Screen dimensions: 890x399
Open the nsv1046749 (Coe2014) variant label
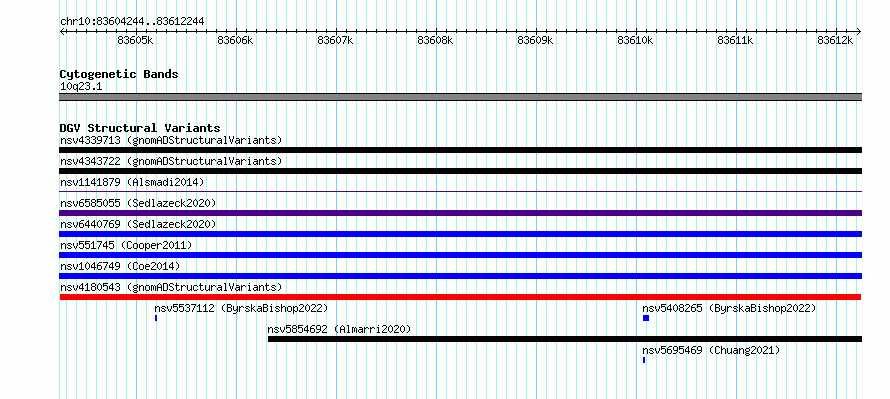click(x=120, y=266)
